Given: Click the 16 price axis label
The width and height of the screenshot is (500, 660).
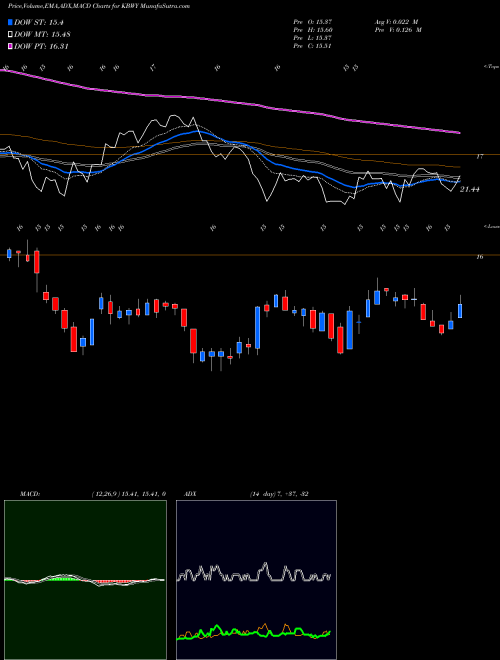Looking at the screenshot, I should coord(479,257).
